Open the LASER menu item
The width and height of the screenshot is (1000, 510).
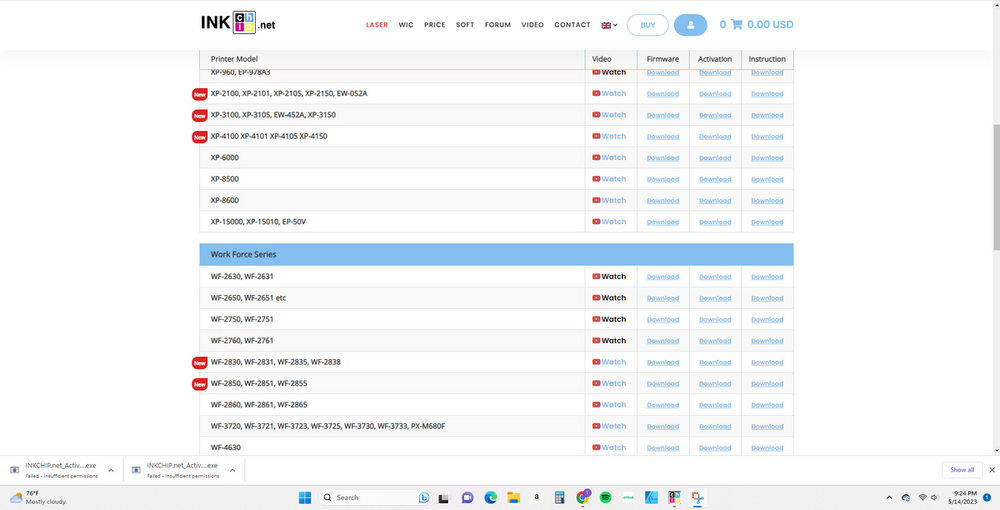tap(377, 25)
